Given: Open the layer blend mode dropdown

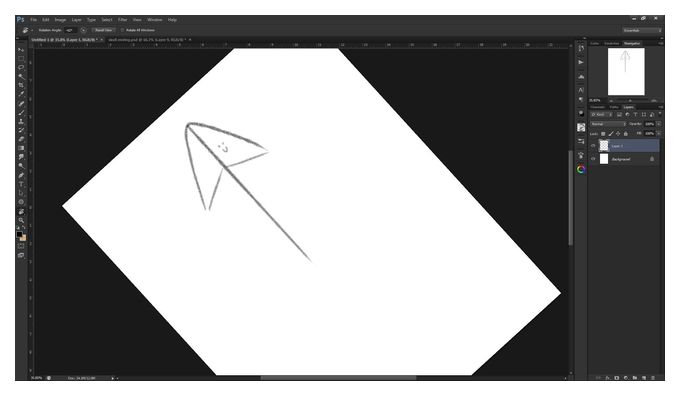Looking at the screenshot, I should click(x=608, y=124).
